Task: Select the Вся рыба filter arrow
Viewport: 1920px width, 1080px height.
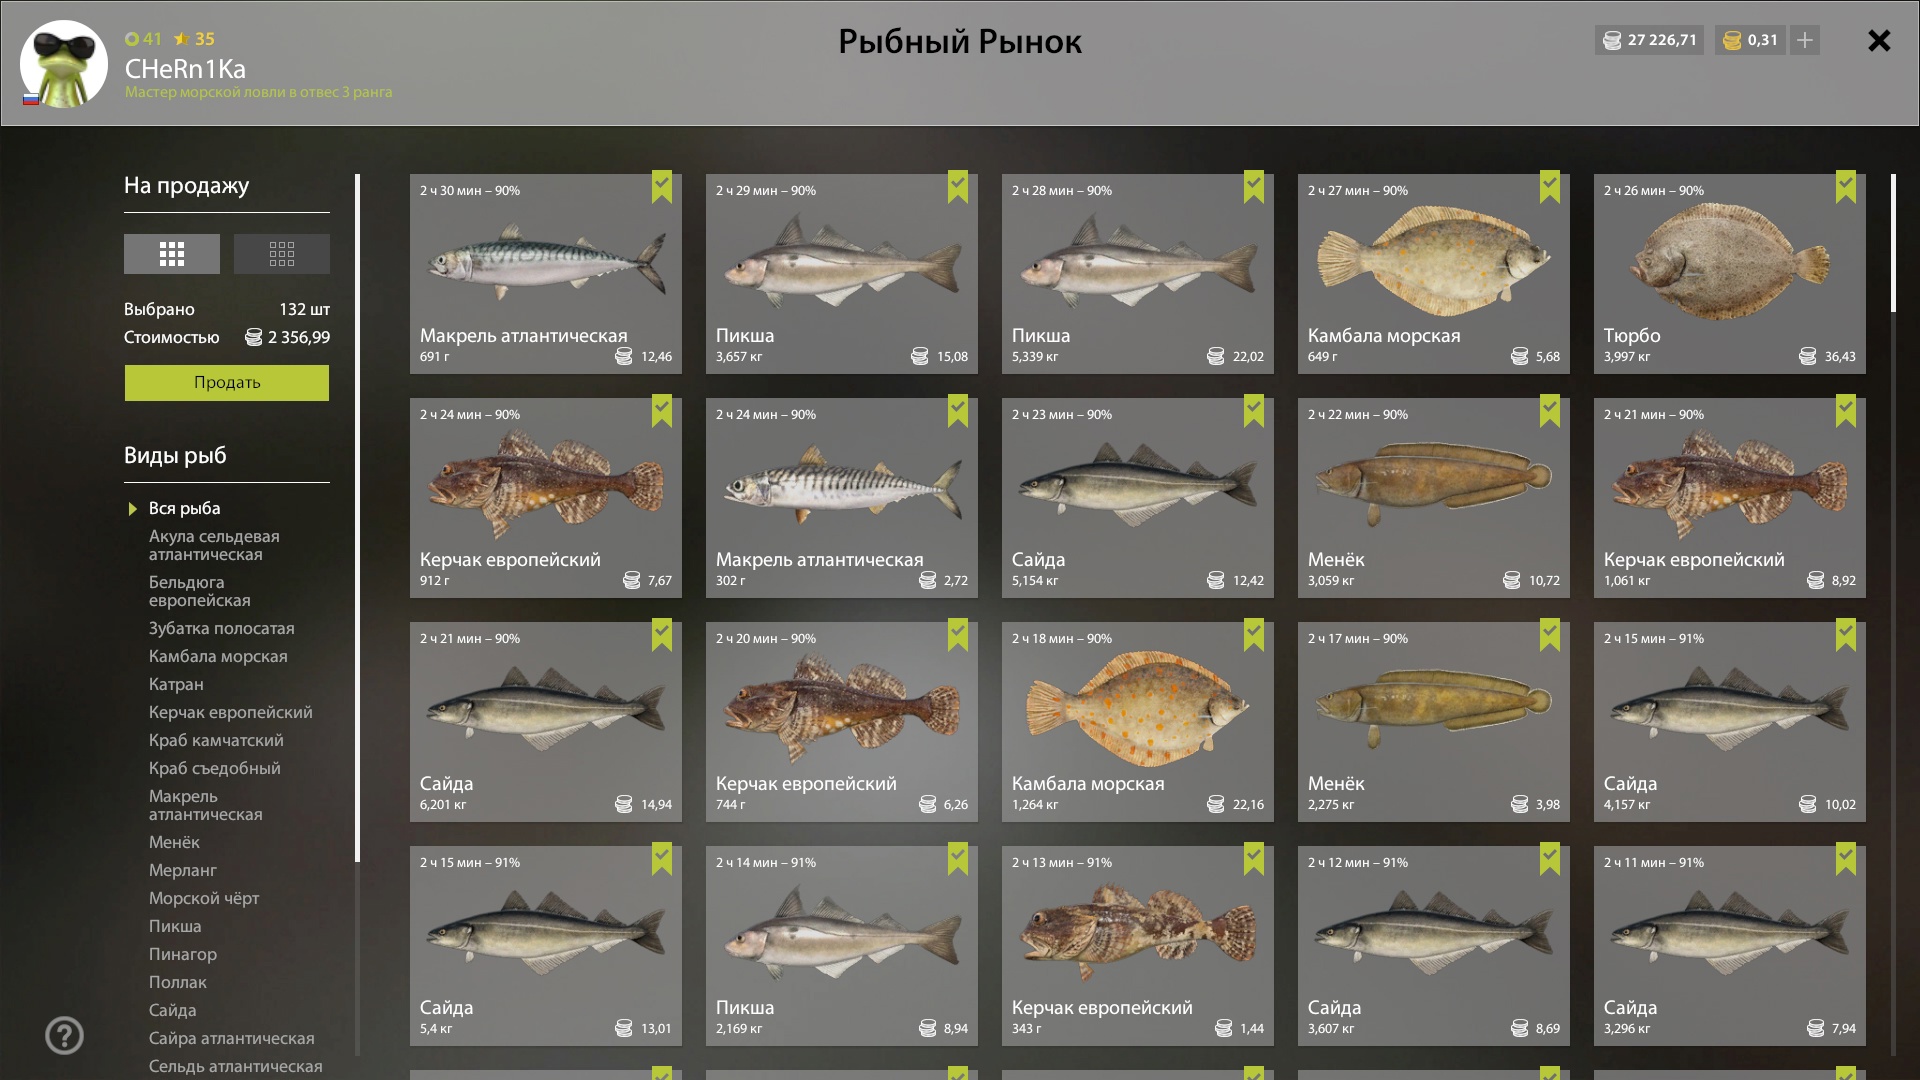Action: 132,509
